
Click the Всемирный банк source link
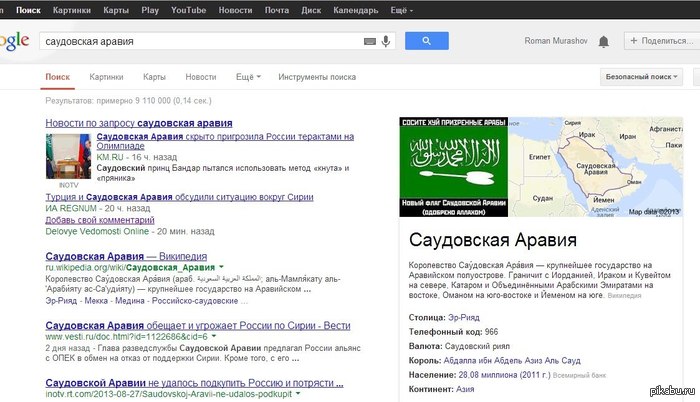[x=579, y=375]
